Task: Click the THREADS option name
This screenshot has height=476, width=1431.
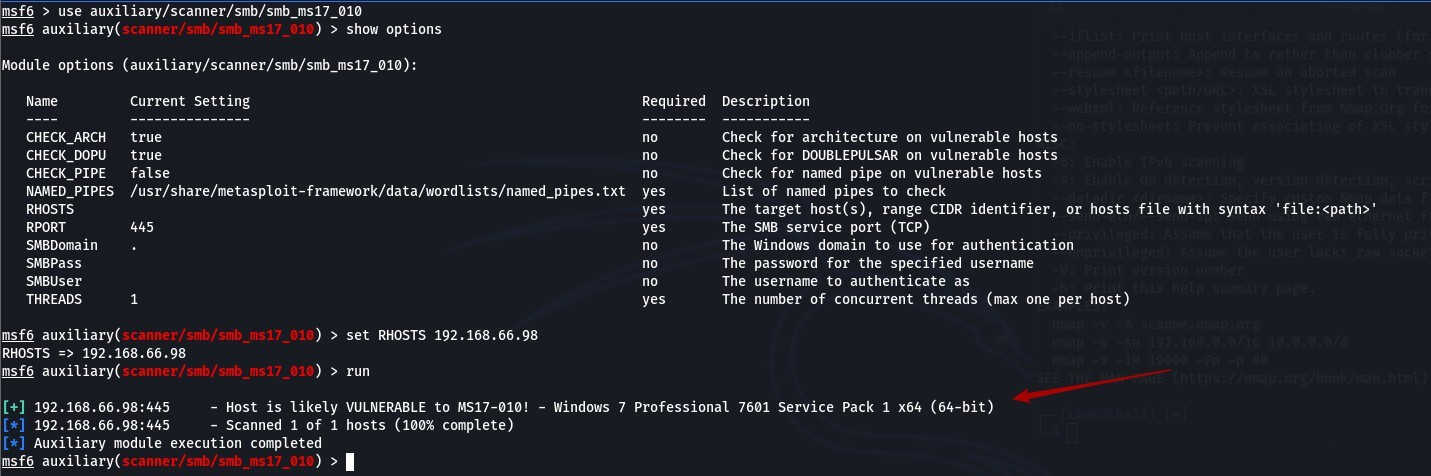Action: (x=54, y=299)
